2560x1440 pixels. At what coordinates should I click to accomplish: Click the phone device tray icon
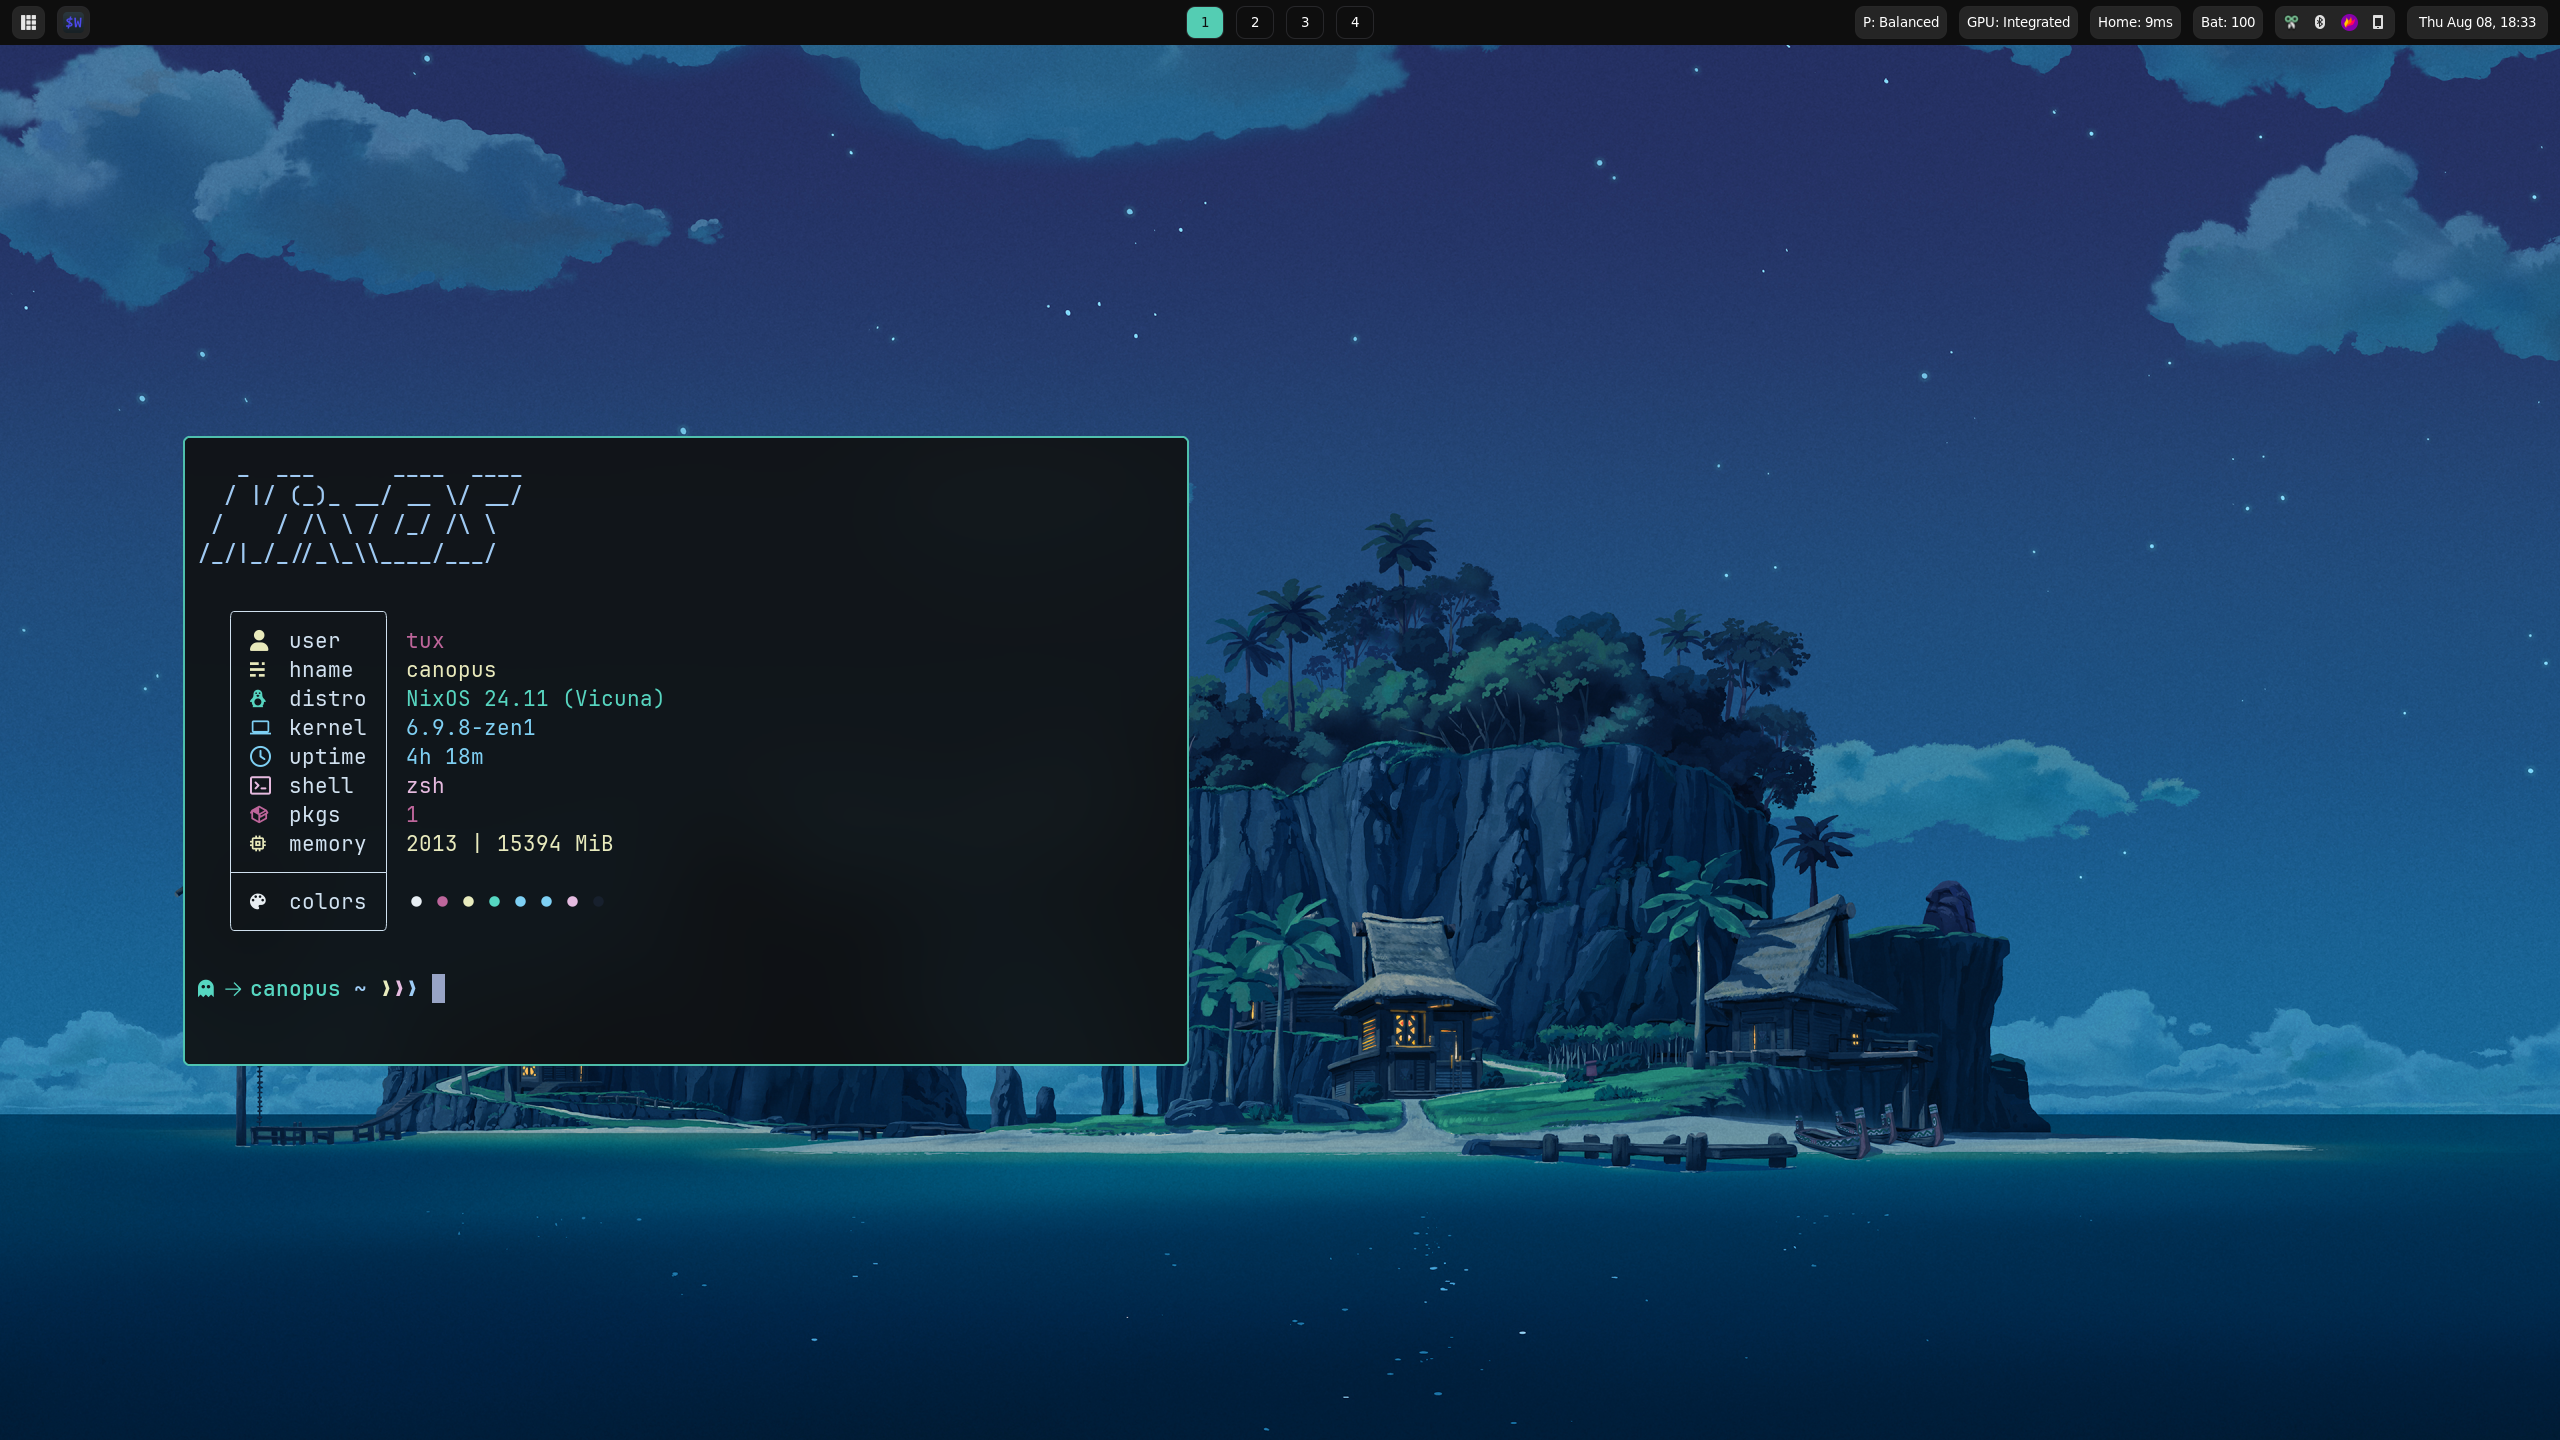2378,22
